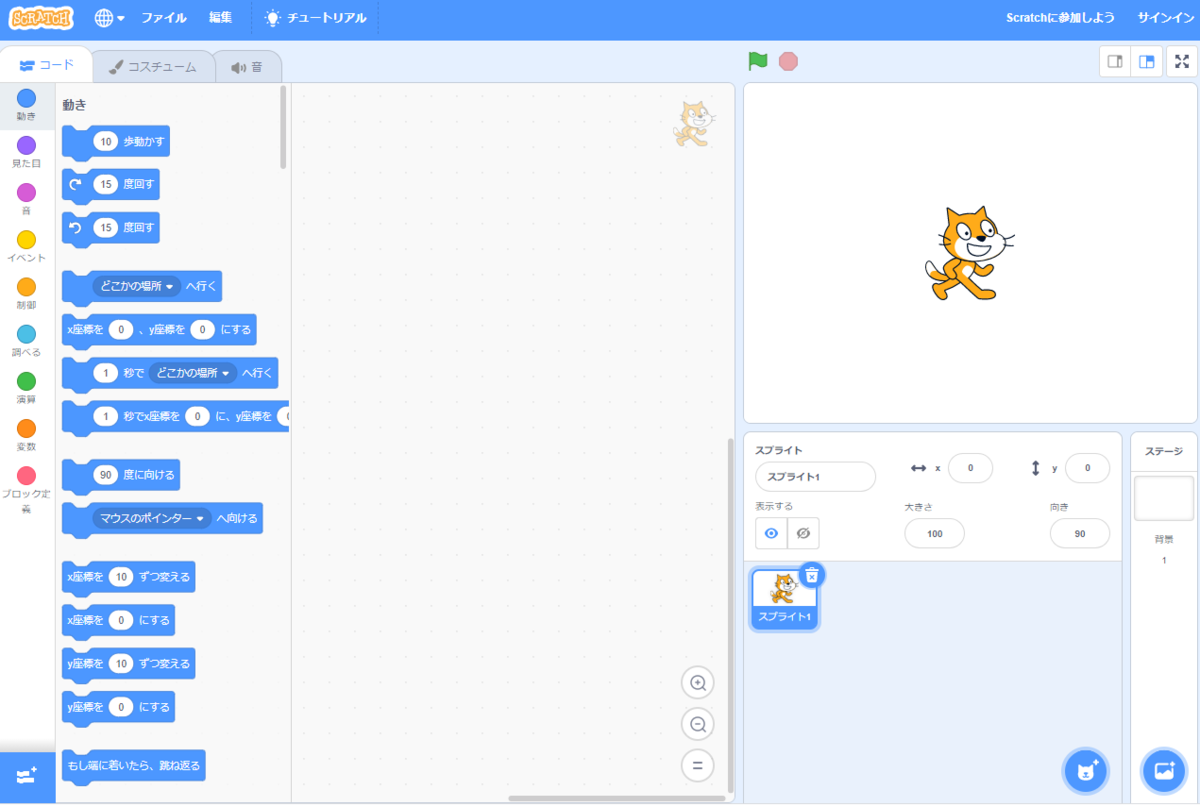
Task: Switch to the コスチューム tab
Action: (x=154, y=67)
